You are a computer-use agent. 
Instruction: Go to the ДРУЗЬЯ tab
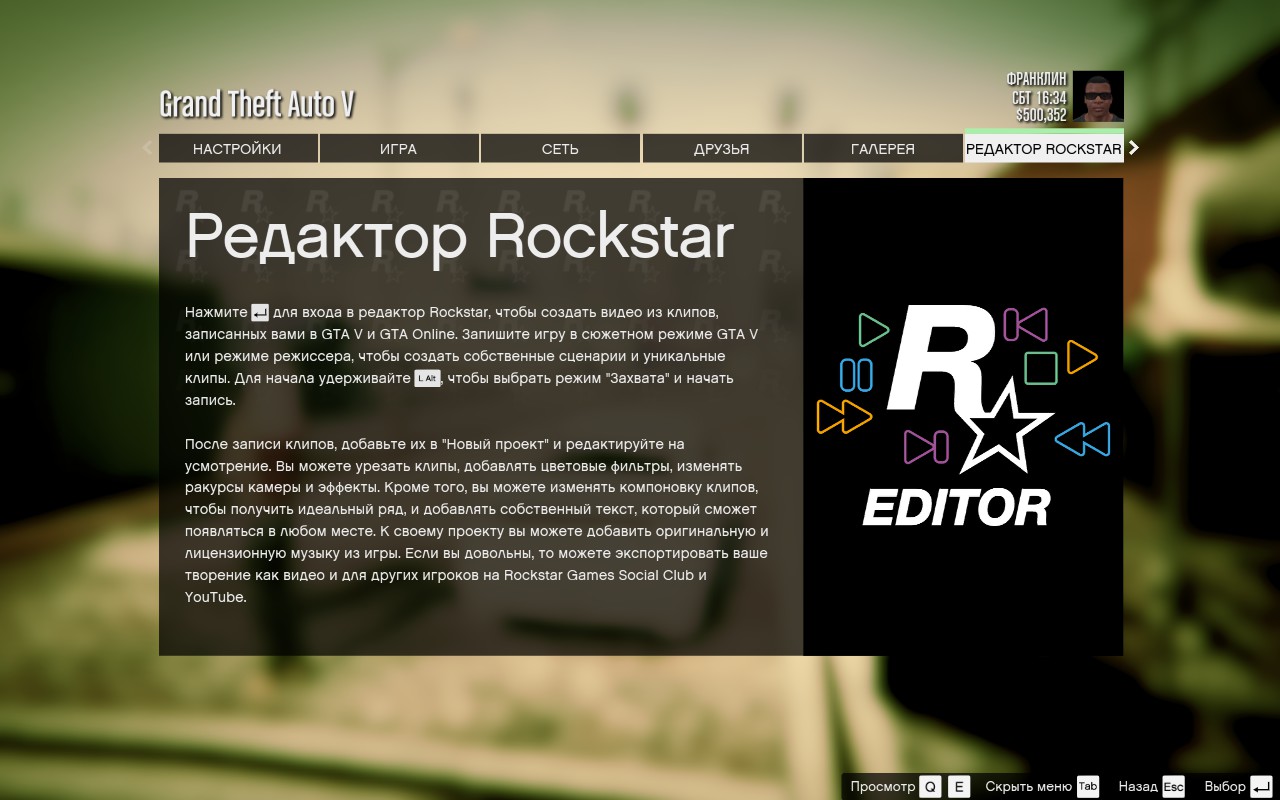click(722, 149)
